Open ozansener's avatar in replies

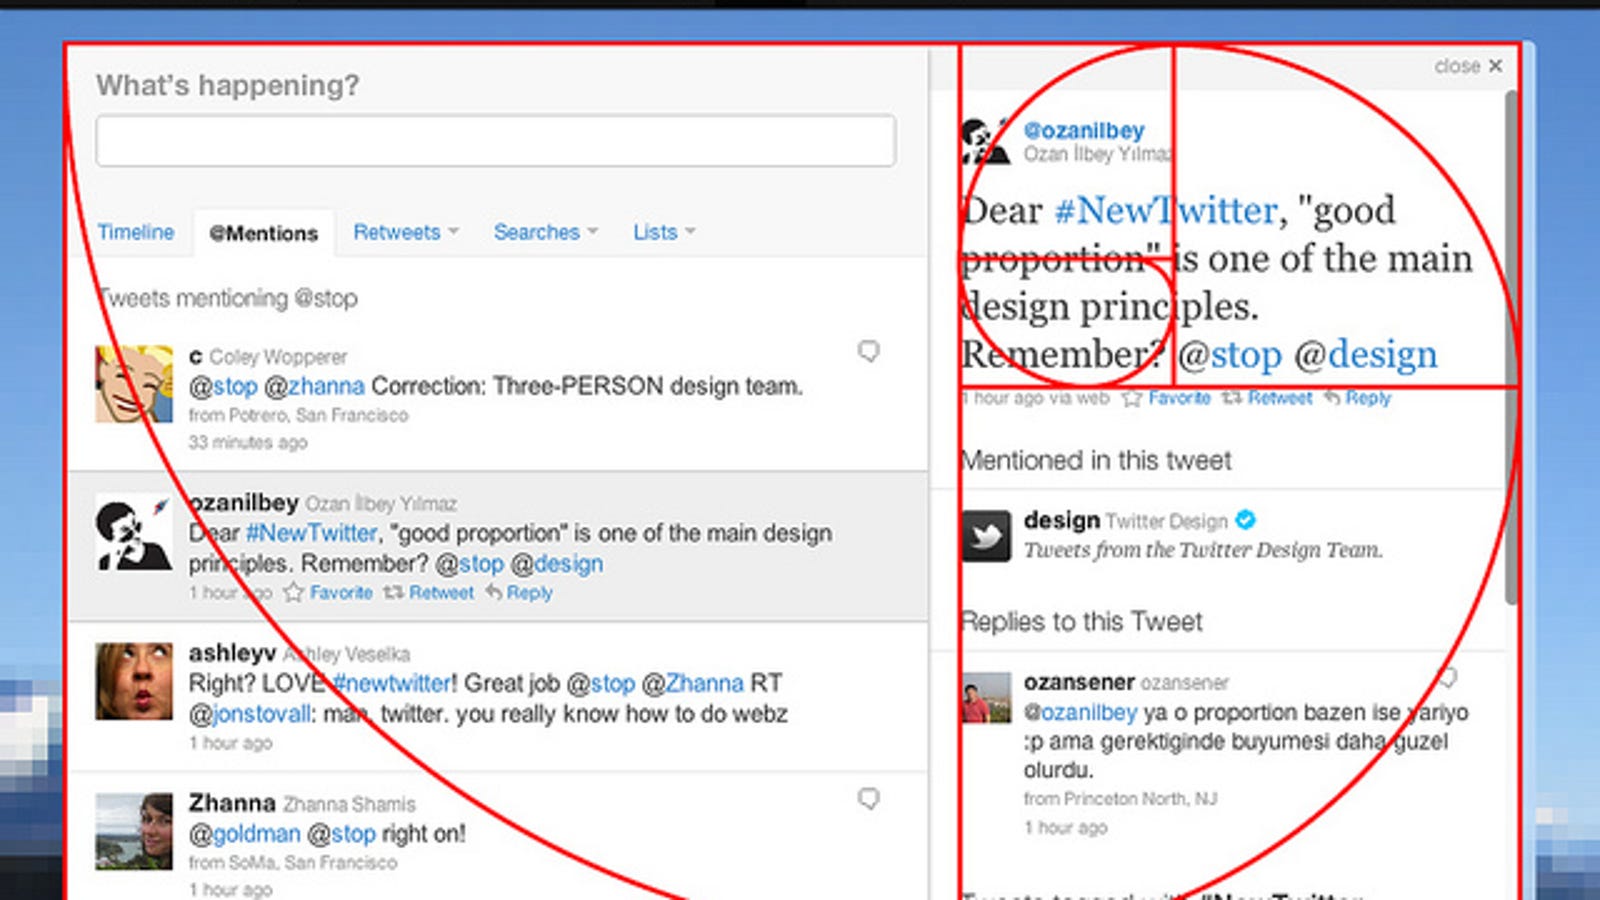[x=986, y=698]
